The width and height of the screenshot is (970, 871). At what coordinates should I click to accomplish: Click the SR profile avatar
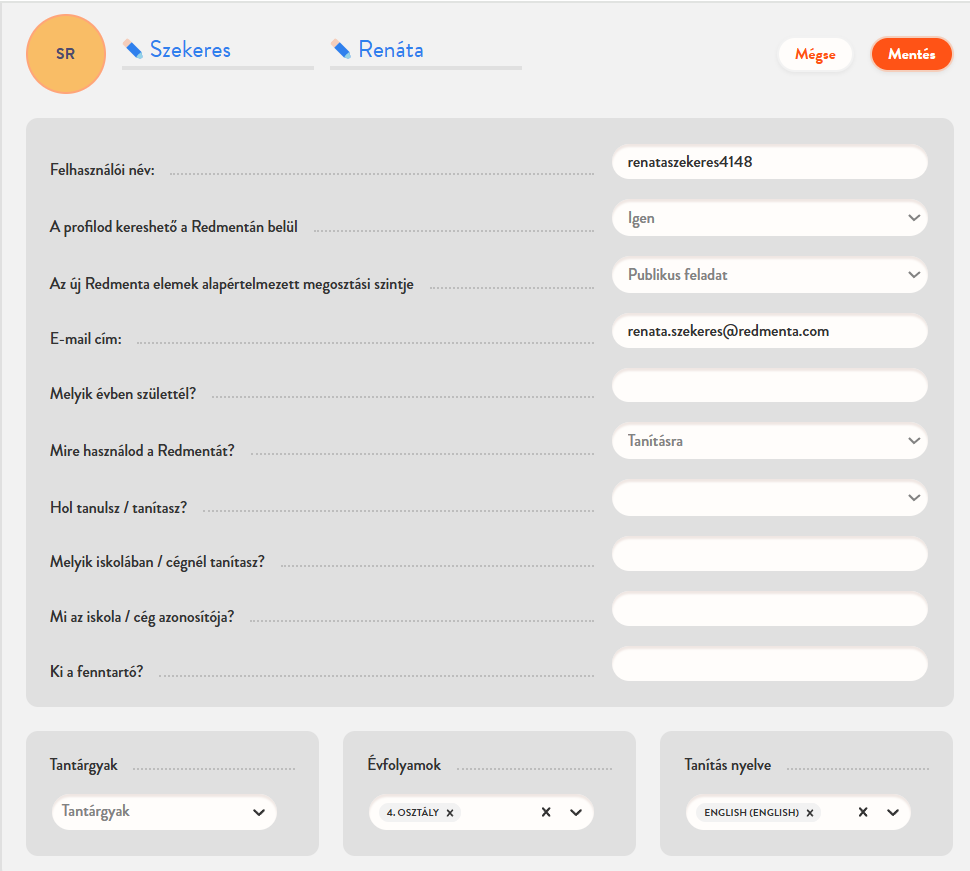[66, 54]
